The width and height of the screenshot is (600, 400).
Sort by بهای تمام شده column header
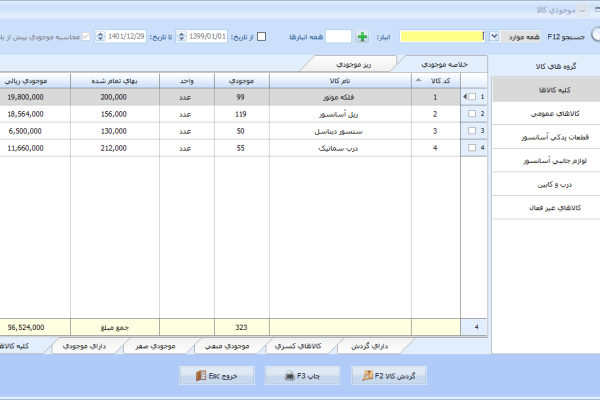coord(114,81)
